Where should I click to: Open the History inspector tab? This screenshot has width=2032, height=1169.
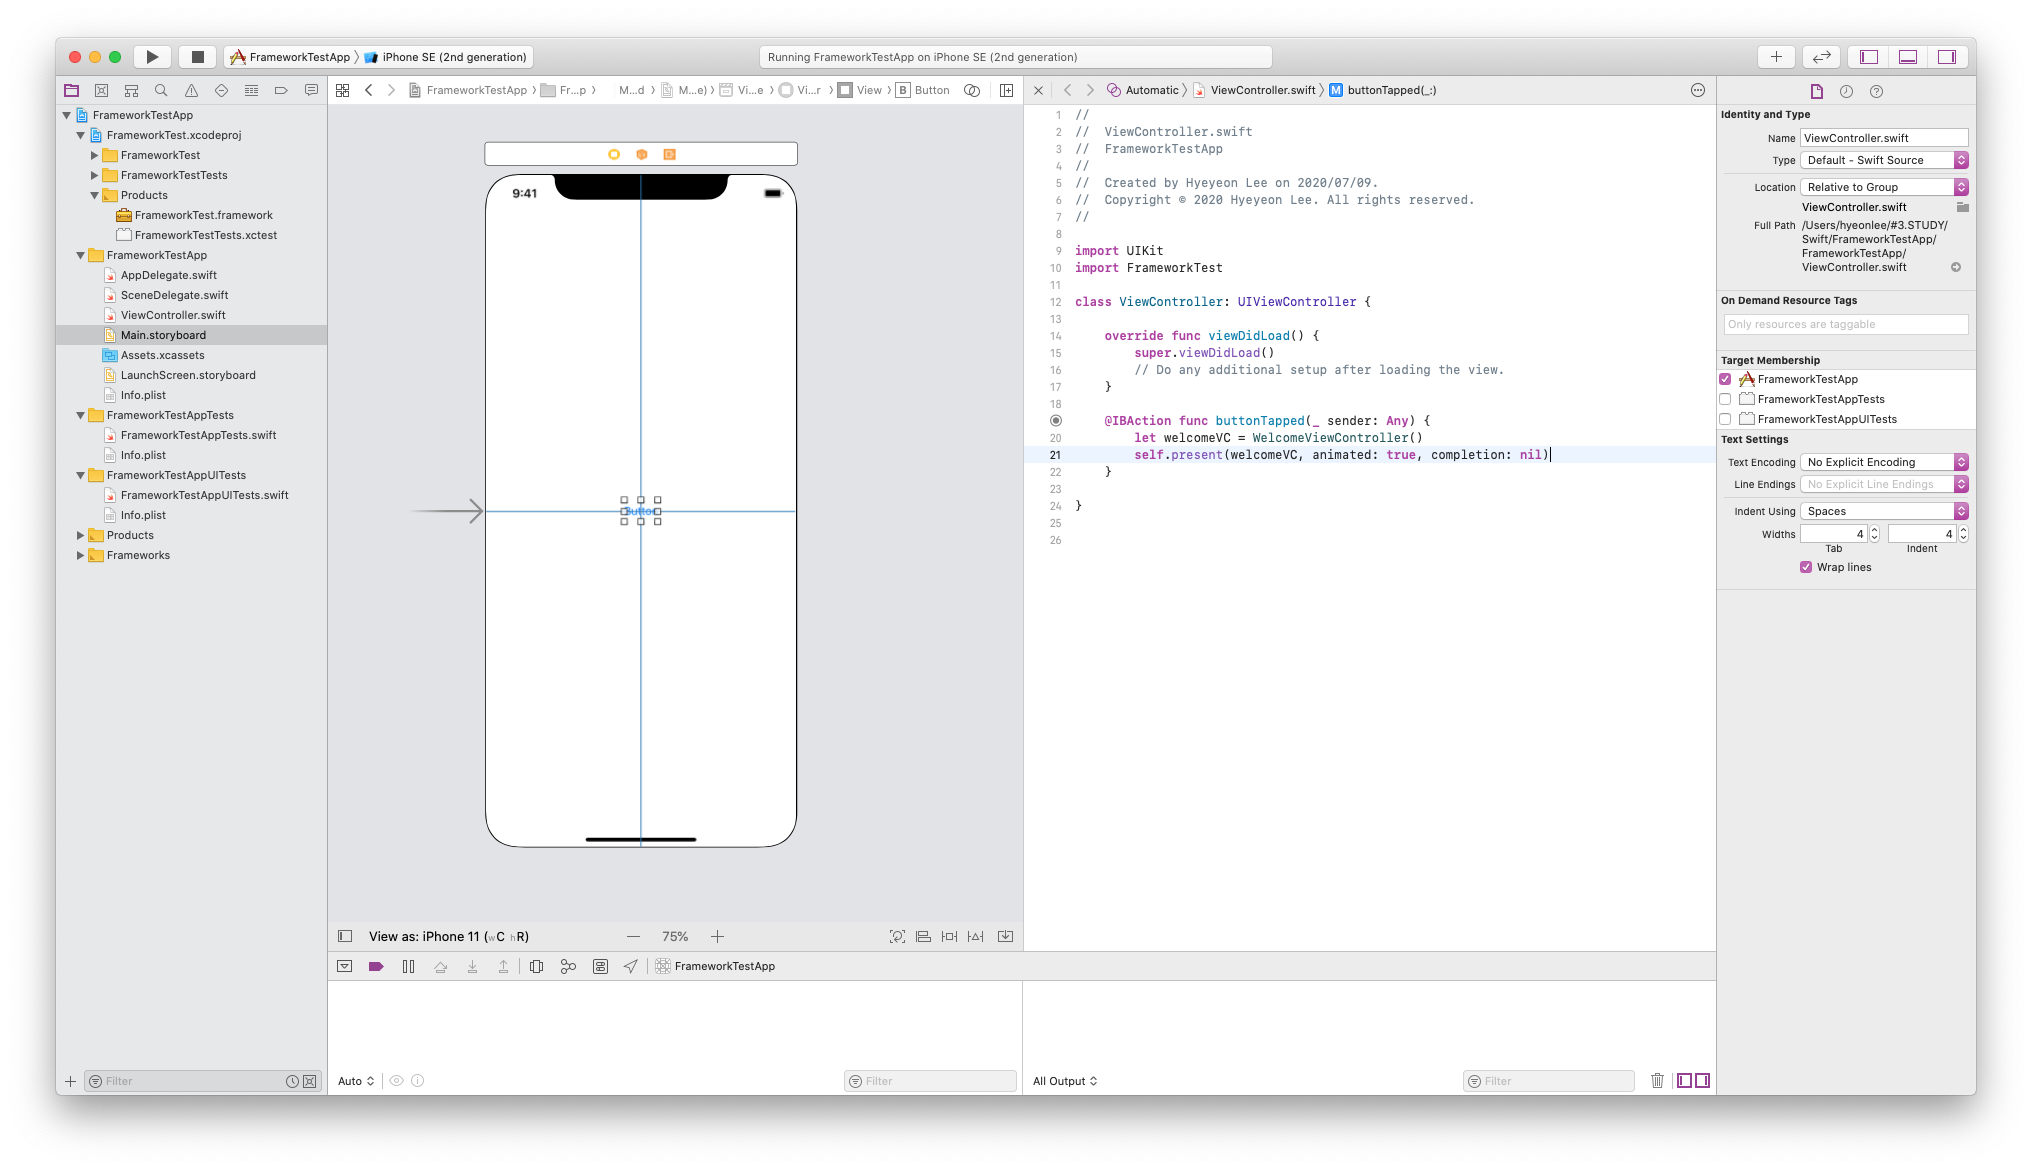coord(1846,91)
